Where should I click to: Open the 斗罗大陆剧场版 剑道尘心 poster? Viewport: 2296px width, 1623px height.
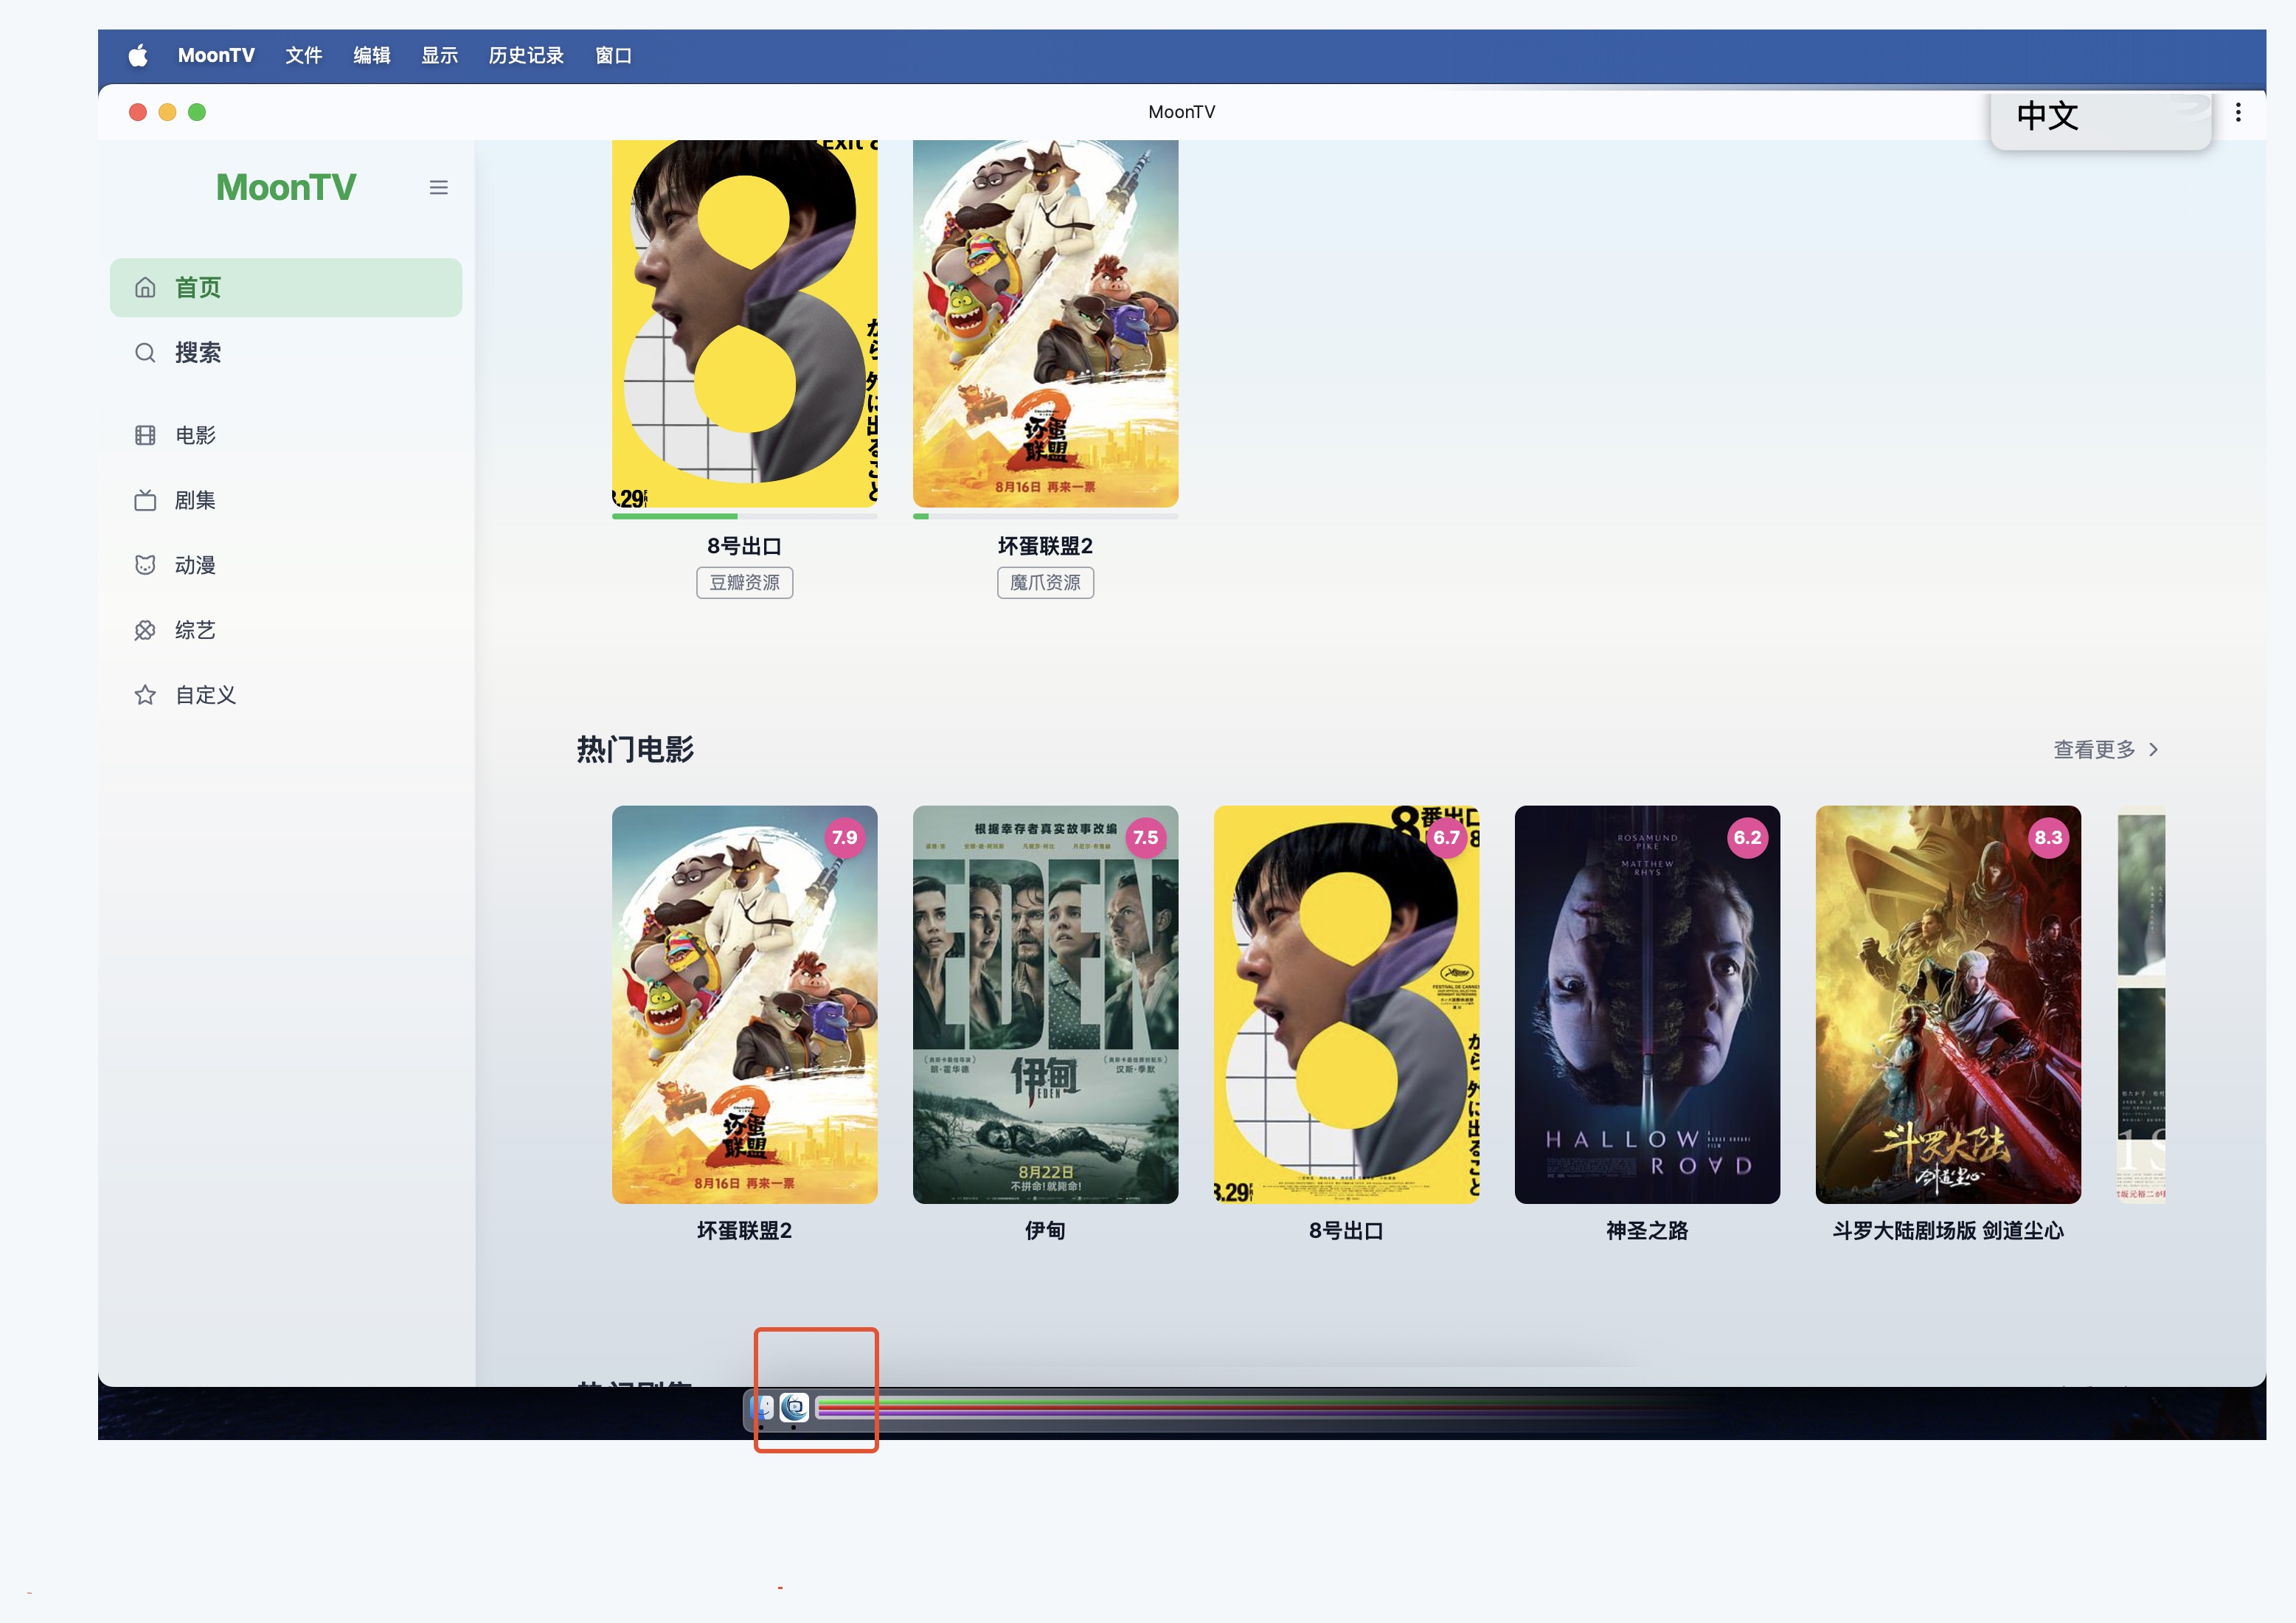(1949, 1005)
